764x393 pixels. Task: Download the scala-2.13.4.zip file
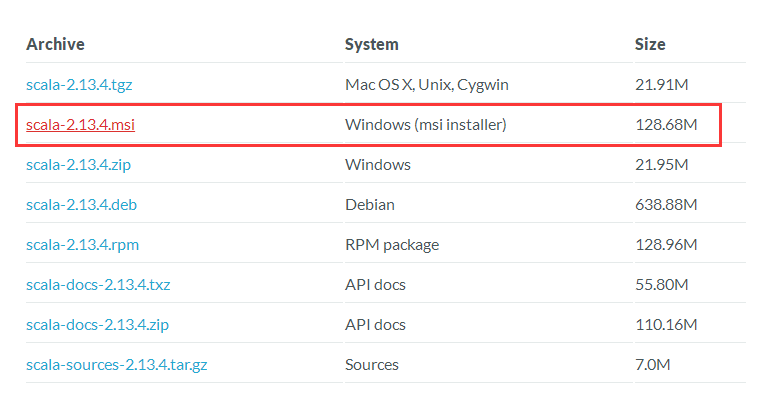tap(78, 165)
